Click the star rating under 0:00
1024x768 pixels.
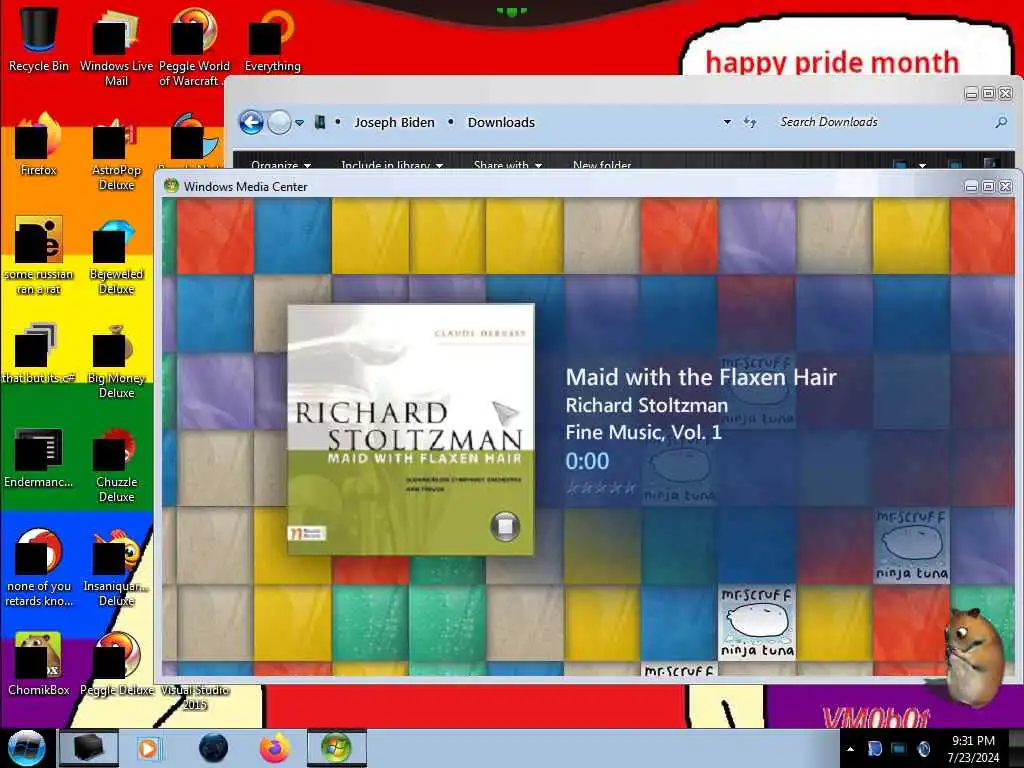[x=601, y=487]
